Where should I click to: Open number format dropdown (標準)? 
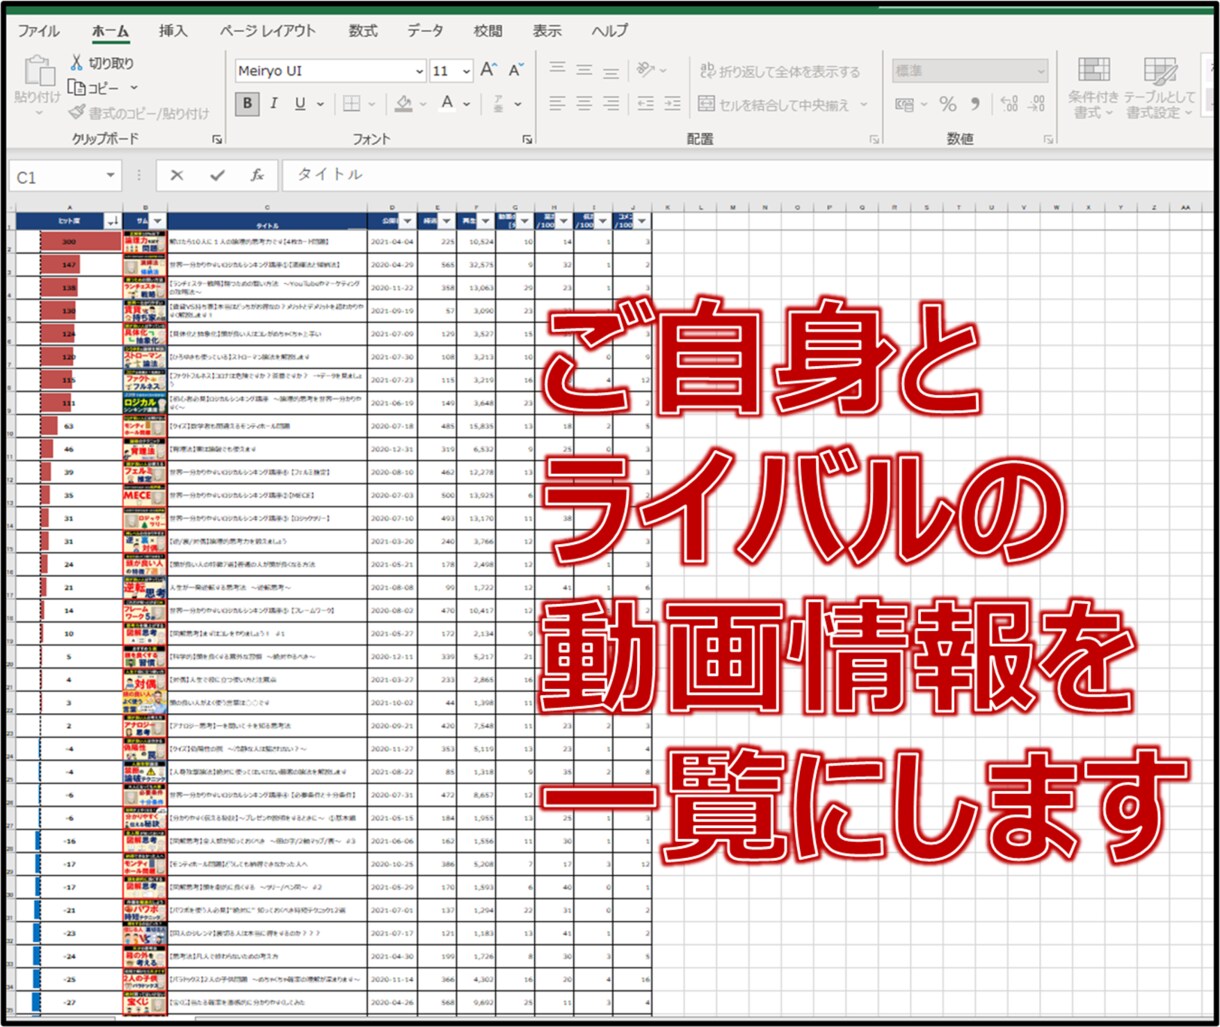pos(1040,71)
